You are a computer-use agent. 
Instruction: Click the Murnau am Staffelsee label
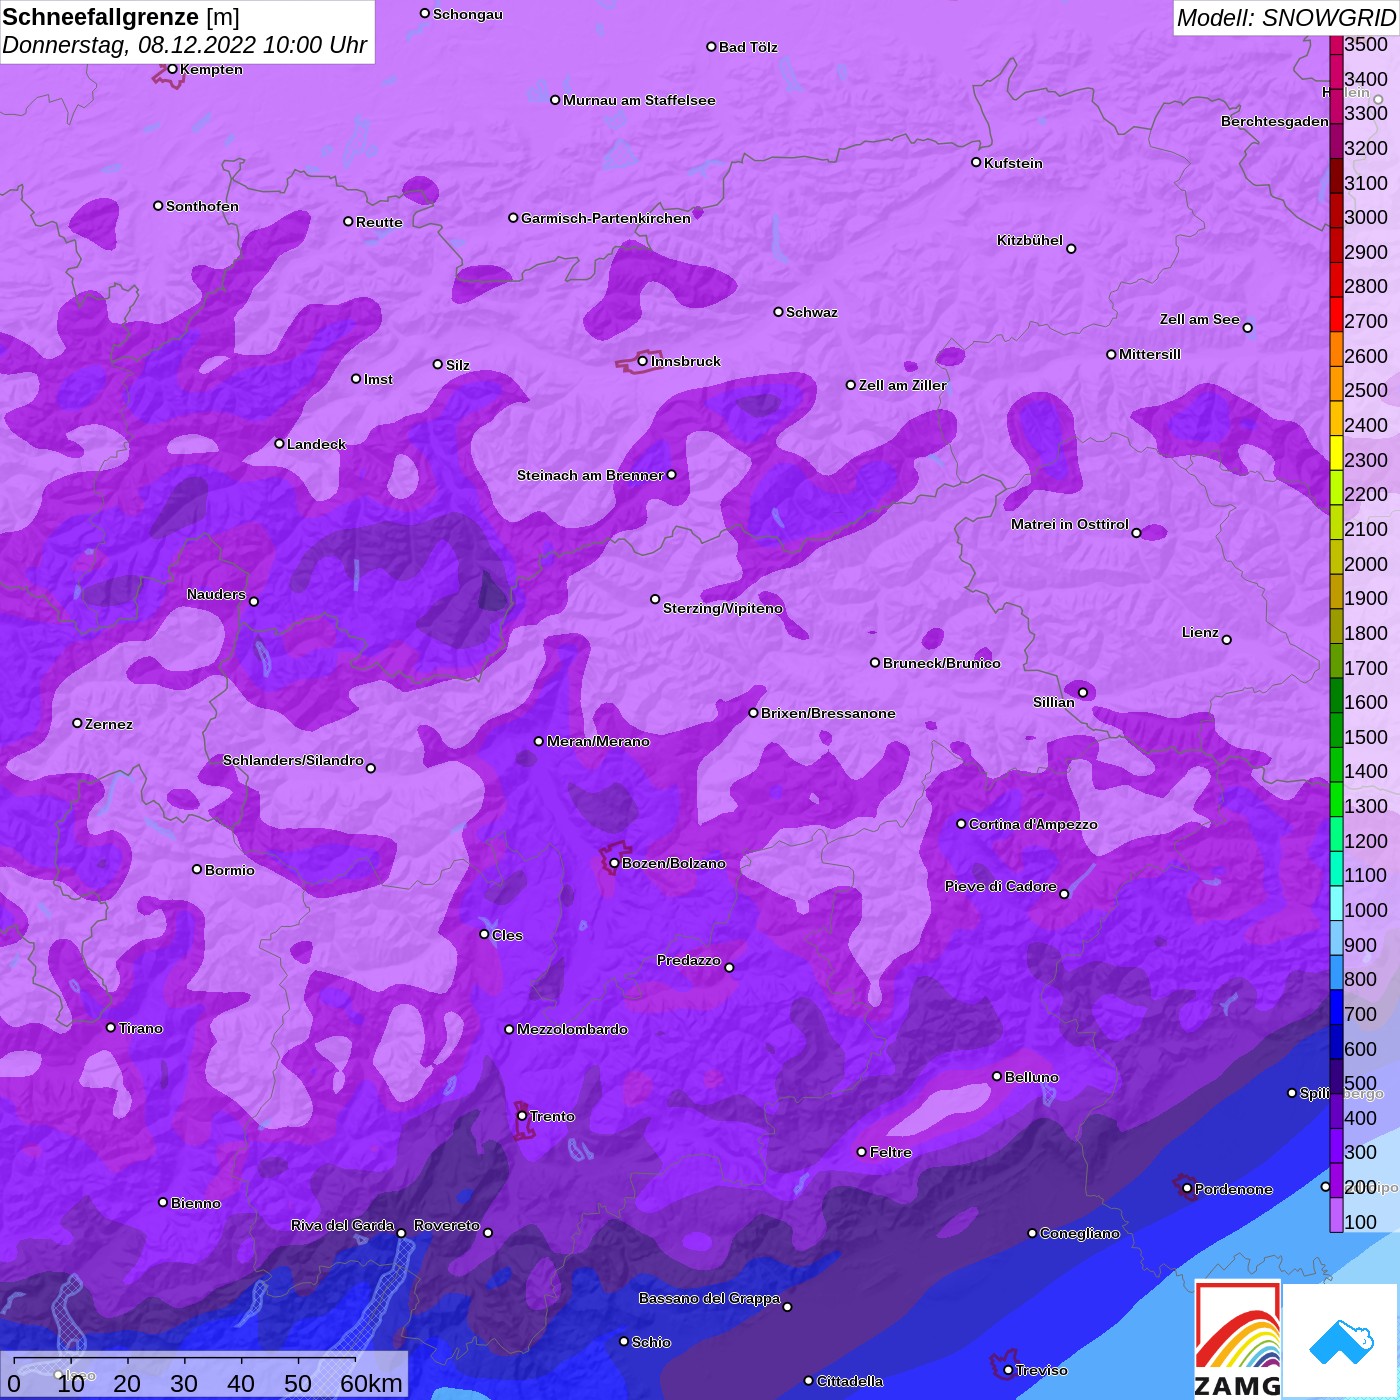639,100
